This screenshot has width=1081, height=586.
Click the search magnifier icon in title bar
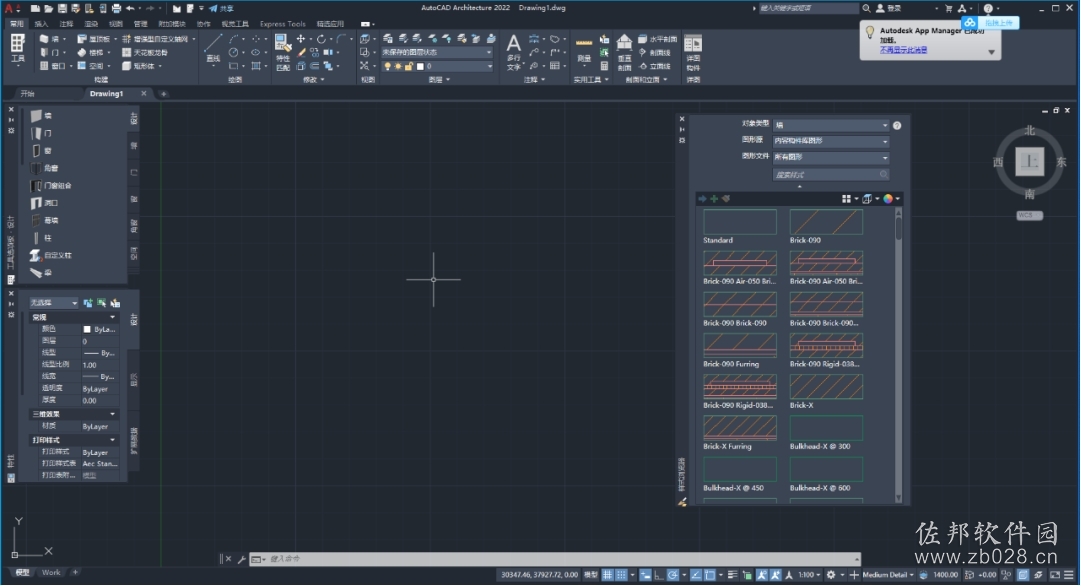[x=866, y=8]
